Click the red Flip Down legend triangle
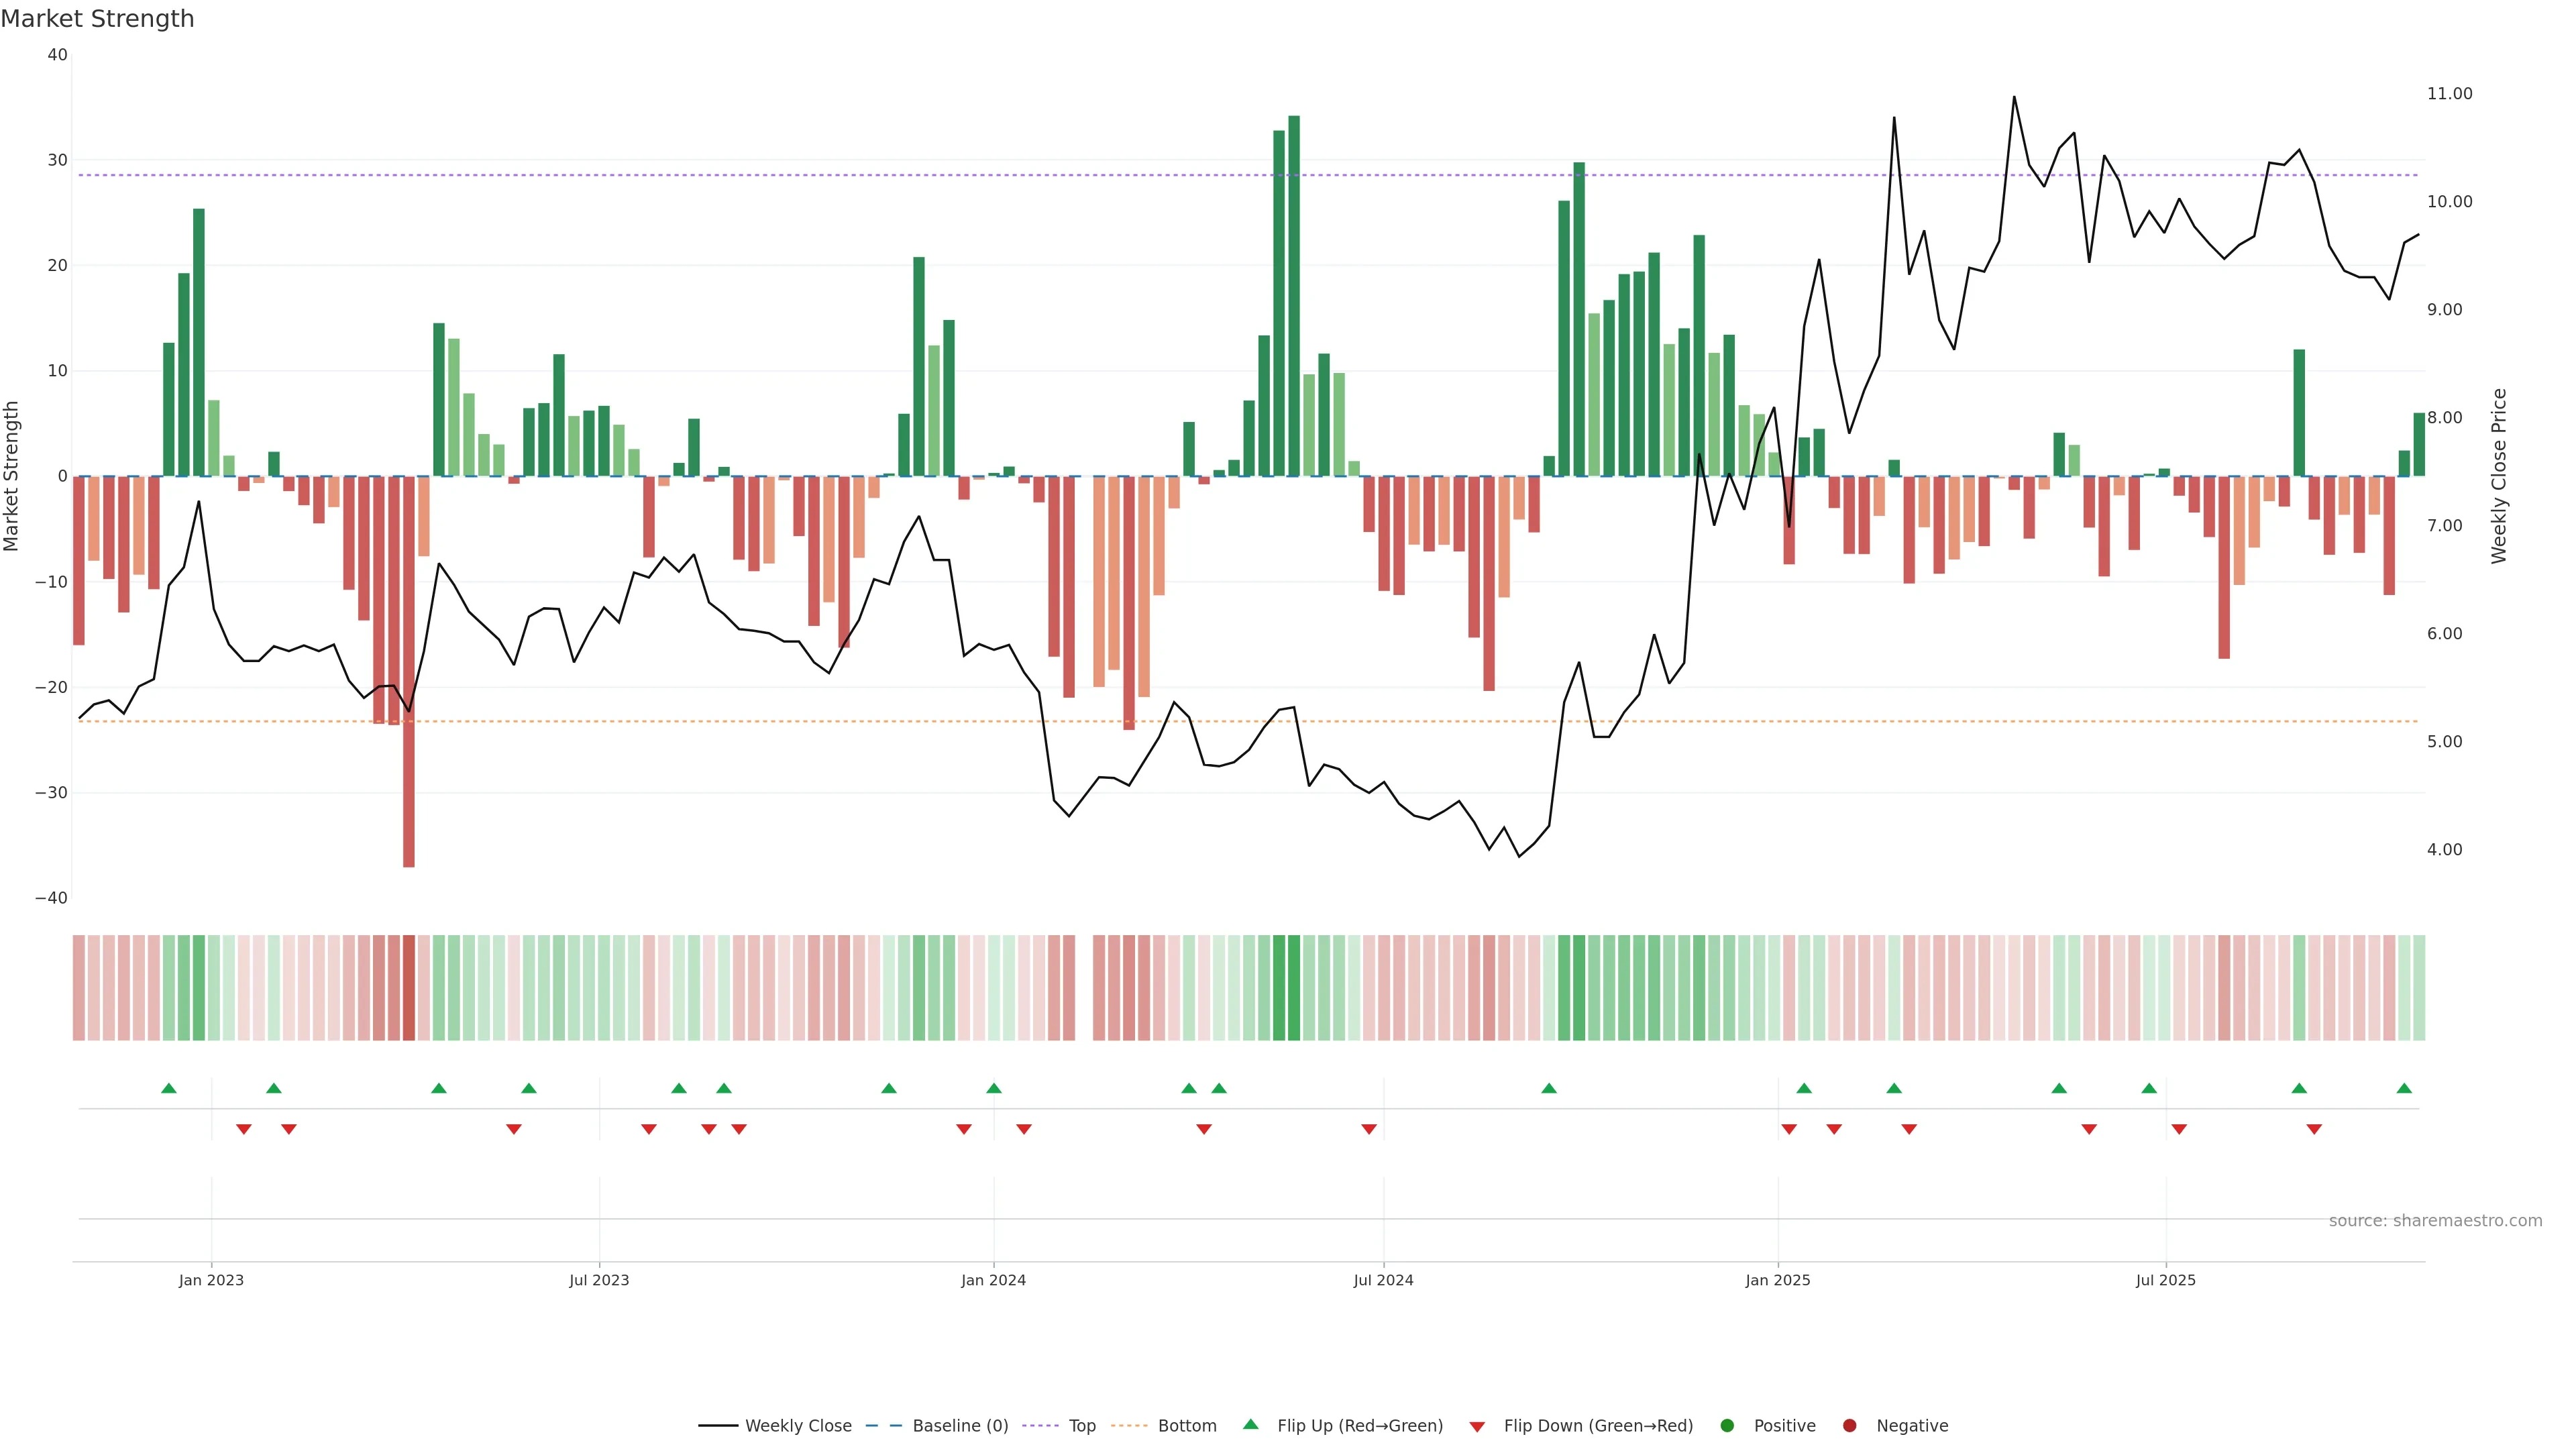 click(1477, 1427)
